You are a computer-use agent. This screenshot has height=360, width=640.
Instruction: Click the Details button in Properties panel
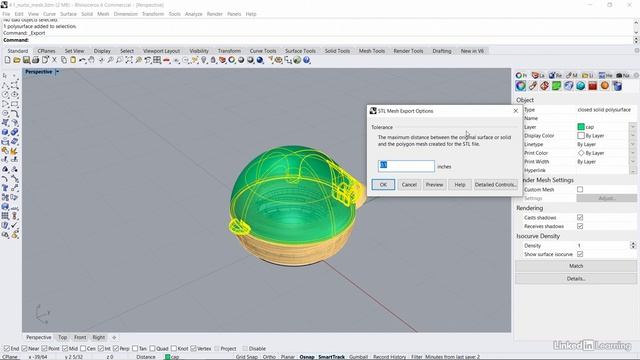tap(576, 278)
